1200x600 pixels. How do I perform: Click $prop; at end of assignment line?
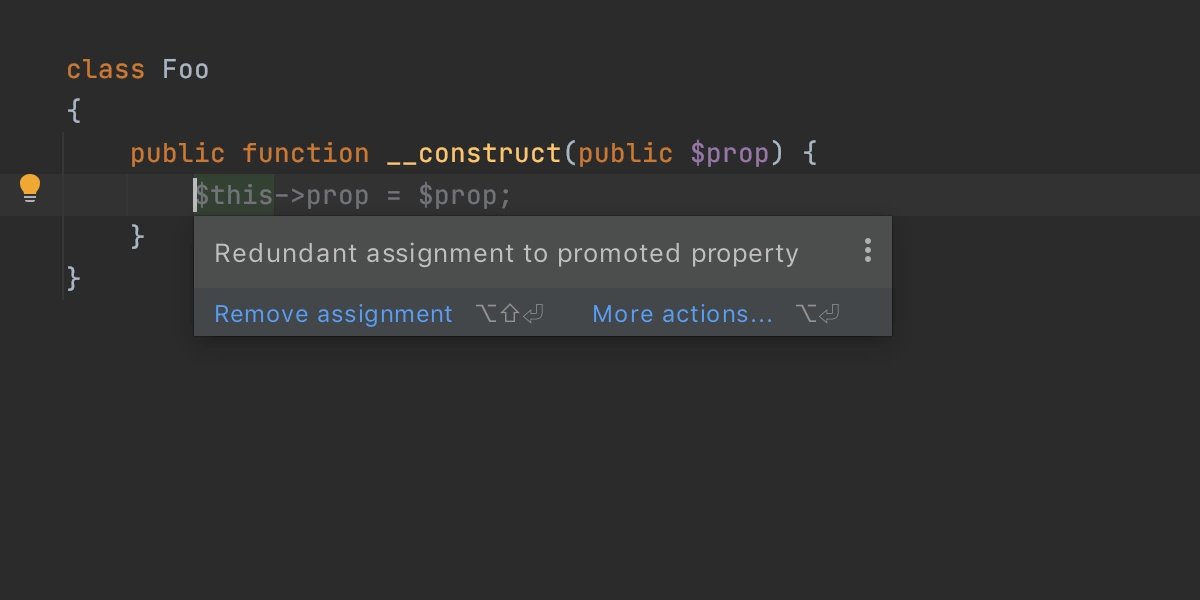(x=466, y=195)
